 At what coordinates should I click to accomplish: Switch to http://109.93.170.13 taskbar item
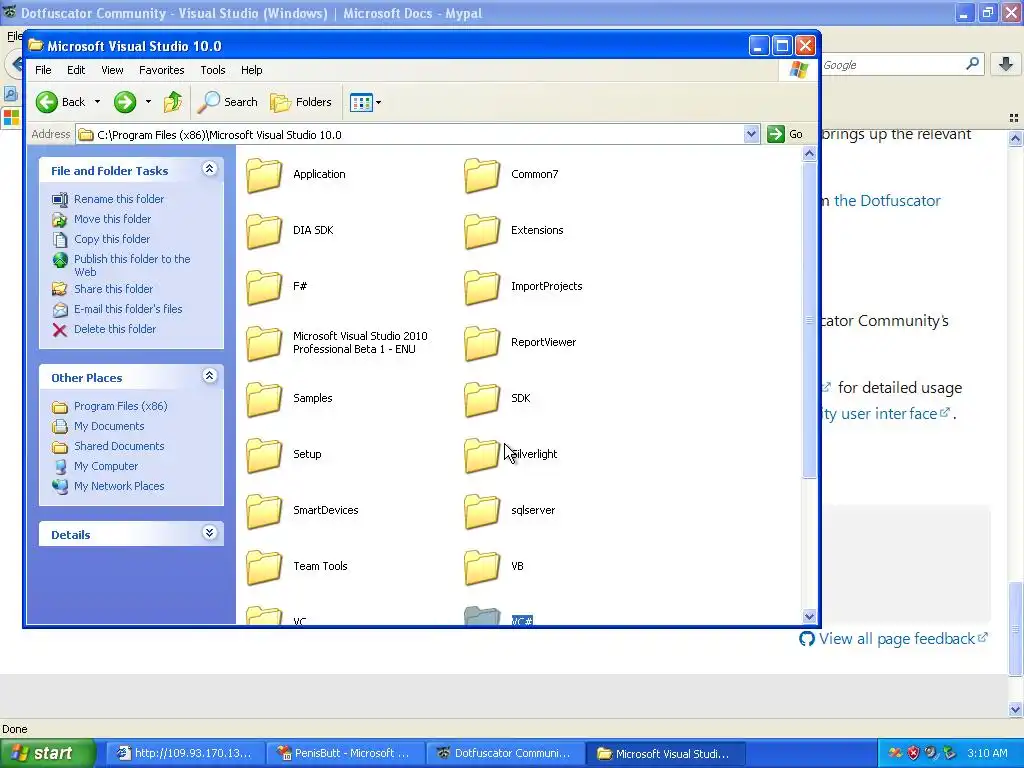(x=185, y=753)
